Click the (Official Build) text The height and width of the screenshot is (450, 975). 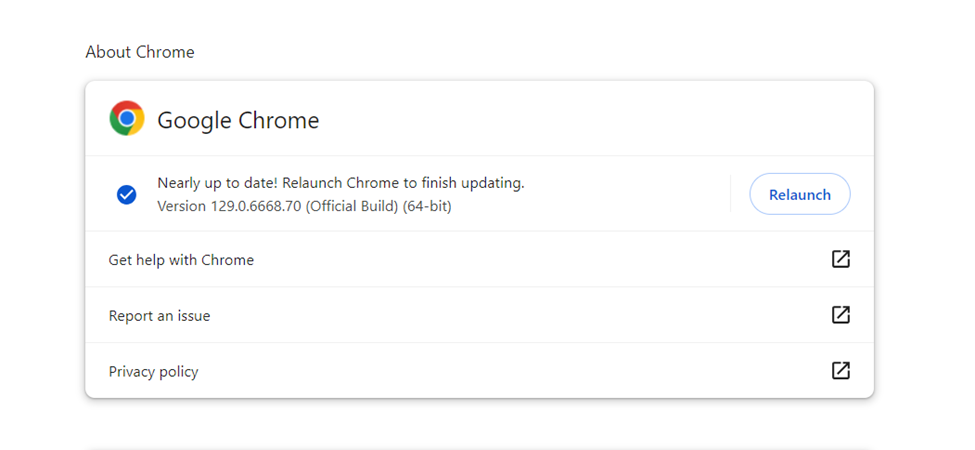coord(352,206)
